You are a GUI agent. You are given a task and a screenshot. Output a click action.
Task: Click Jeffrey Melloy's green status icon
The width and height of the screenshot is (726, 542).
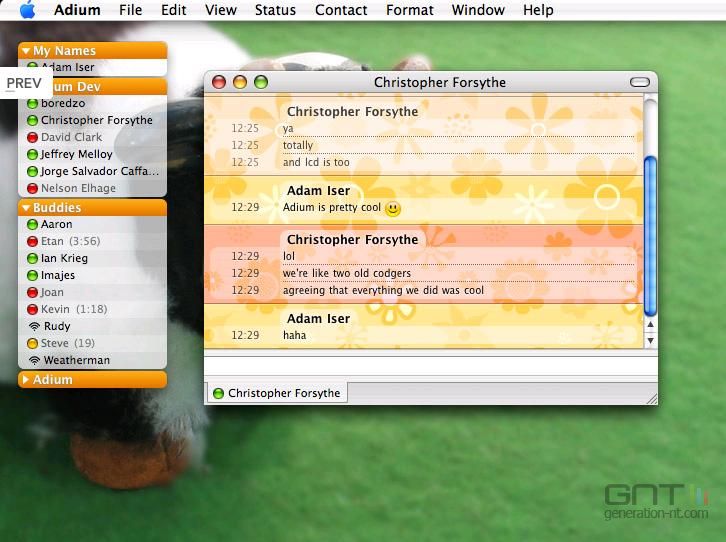click(32, 154)
